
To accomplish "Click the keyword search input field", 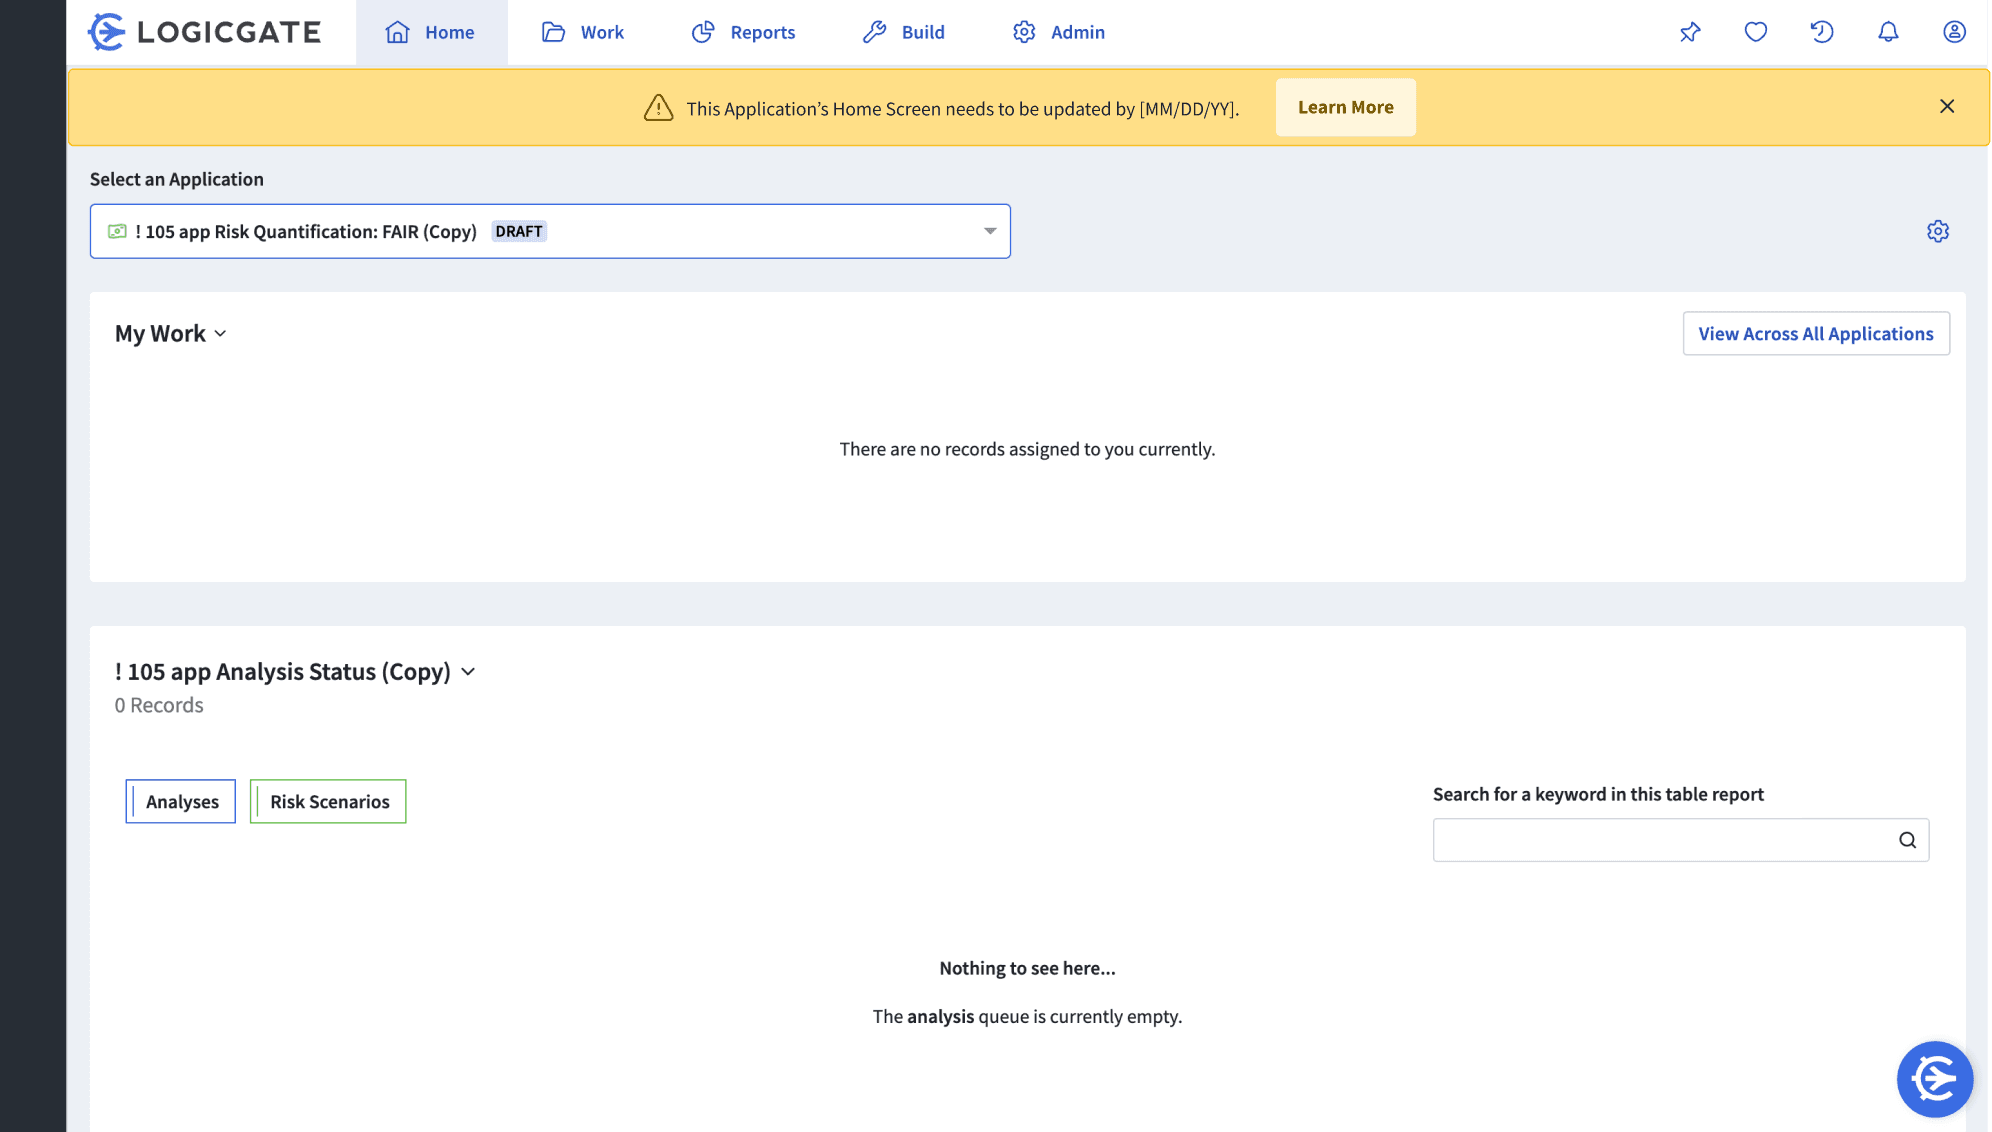I will (x=1660, y=840).
